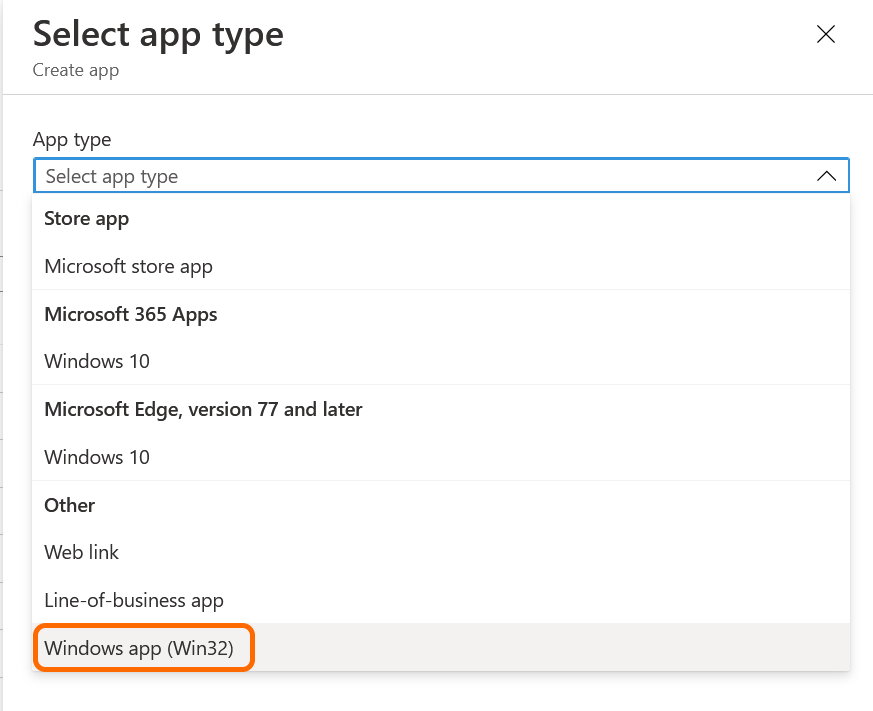
Task: Choose Microsoft store app option
Action: coord(128,266)
